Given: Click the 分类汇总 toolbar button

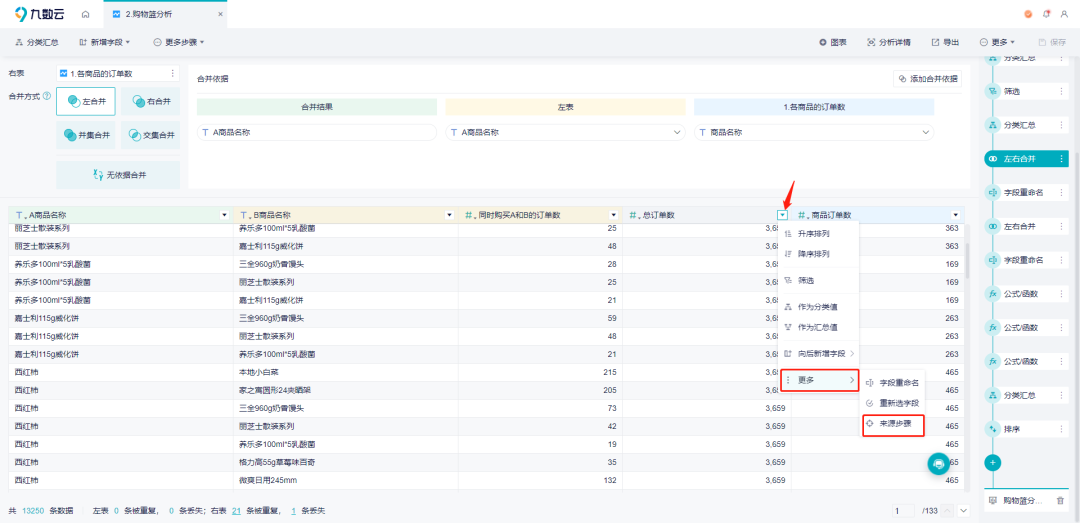Looking at the screenshot, I should pyautogui.click(x=37, y=43).
